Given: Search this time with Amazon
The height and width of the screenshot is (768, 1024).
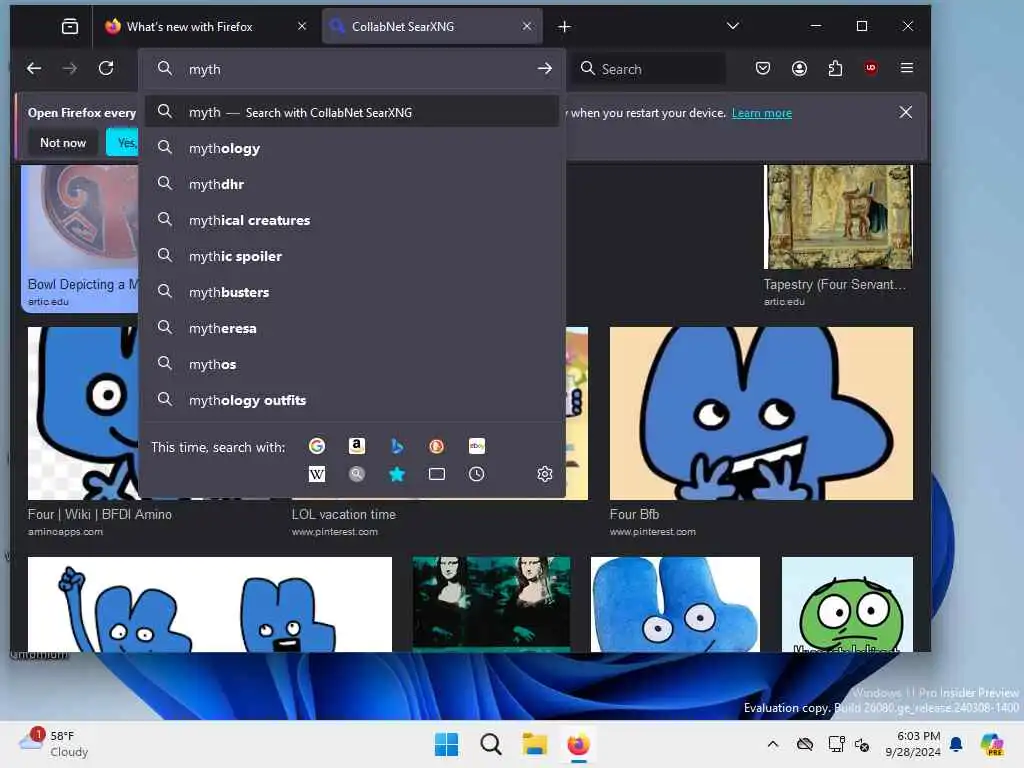Looking at the screenshot, I should [x=357, y=446].
